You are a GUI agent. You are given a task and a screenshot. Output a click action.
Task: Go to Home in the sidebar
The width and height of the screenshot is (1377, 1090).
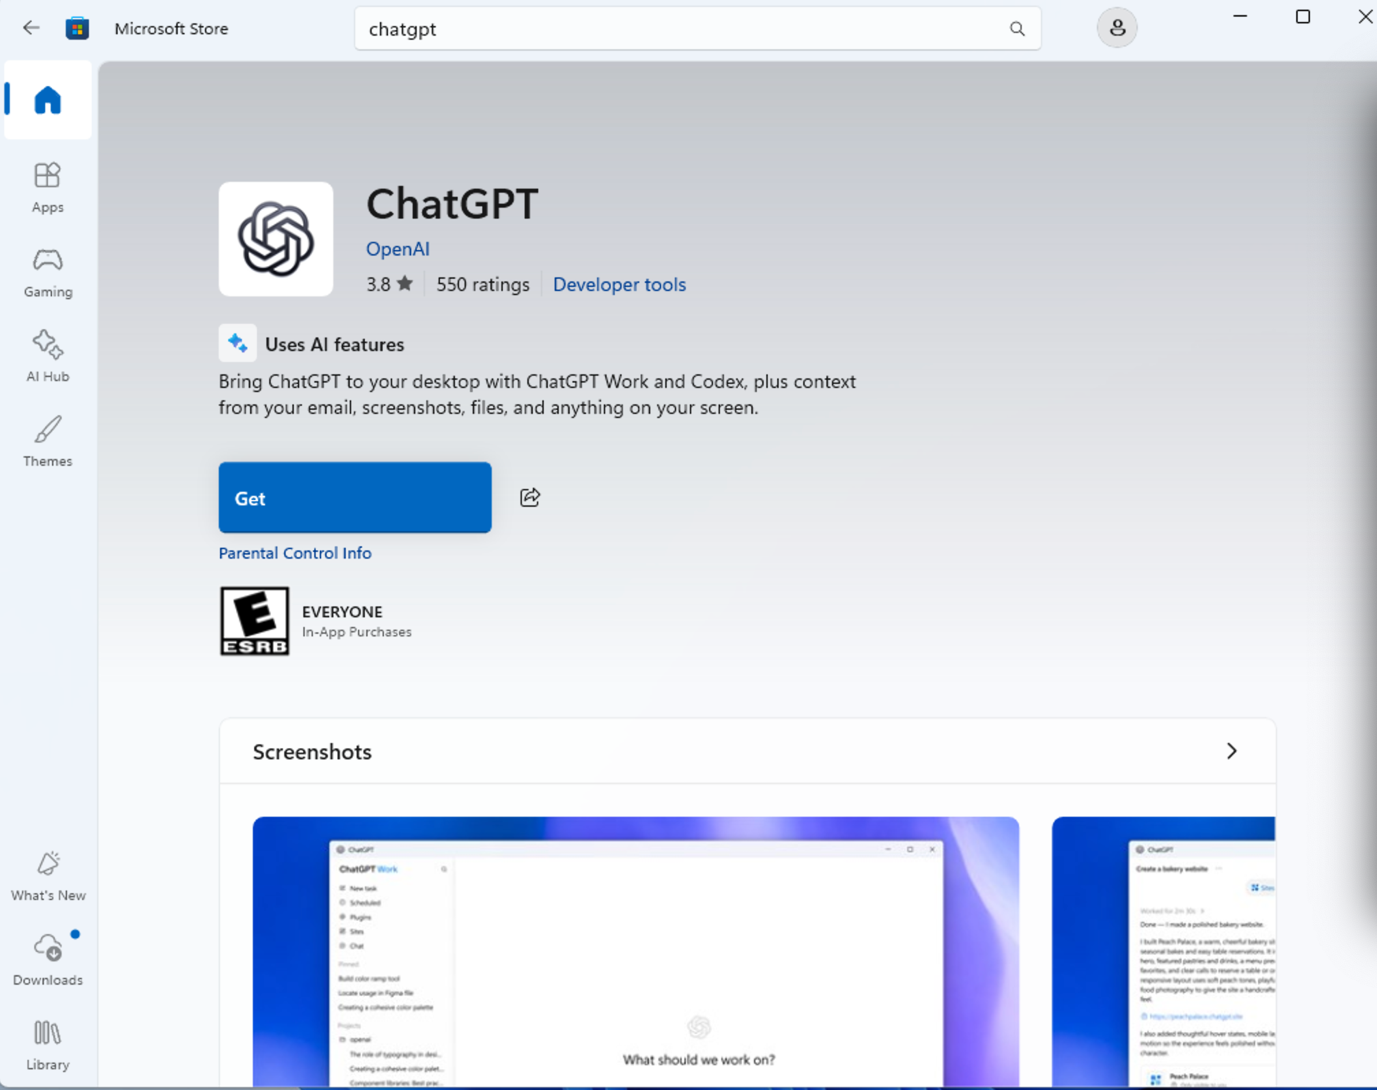tap(47, 100)
